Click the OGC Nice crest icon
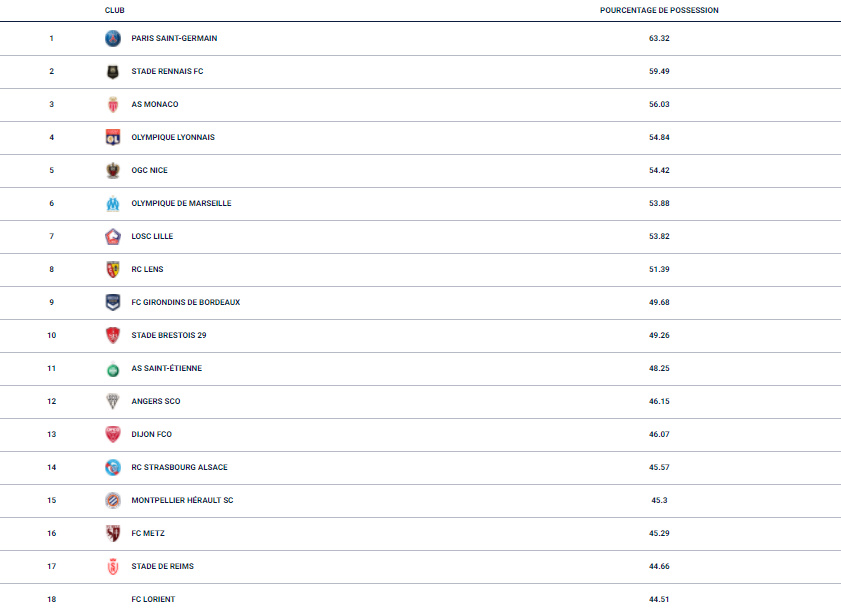 [x=113, y=170]
